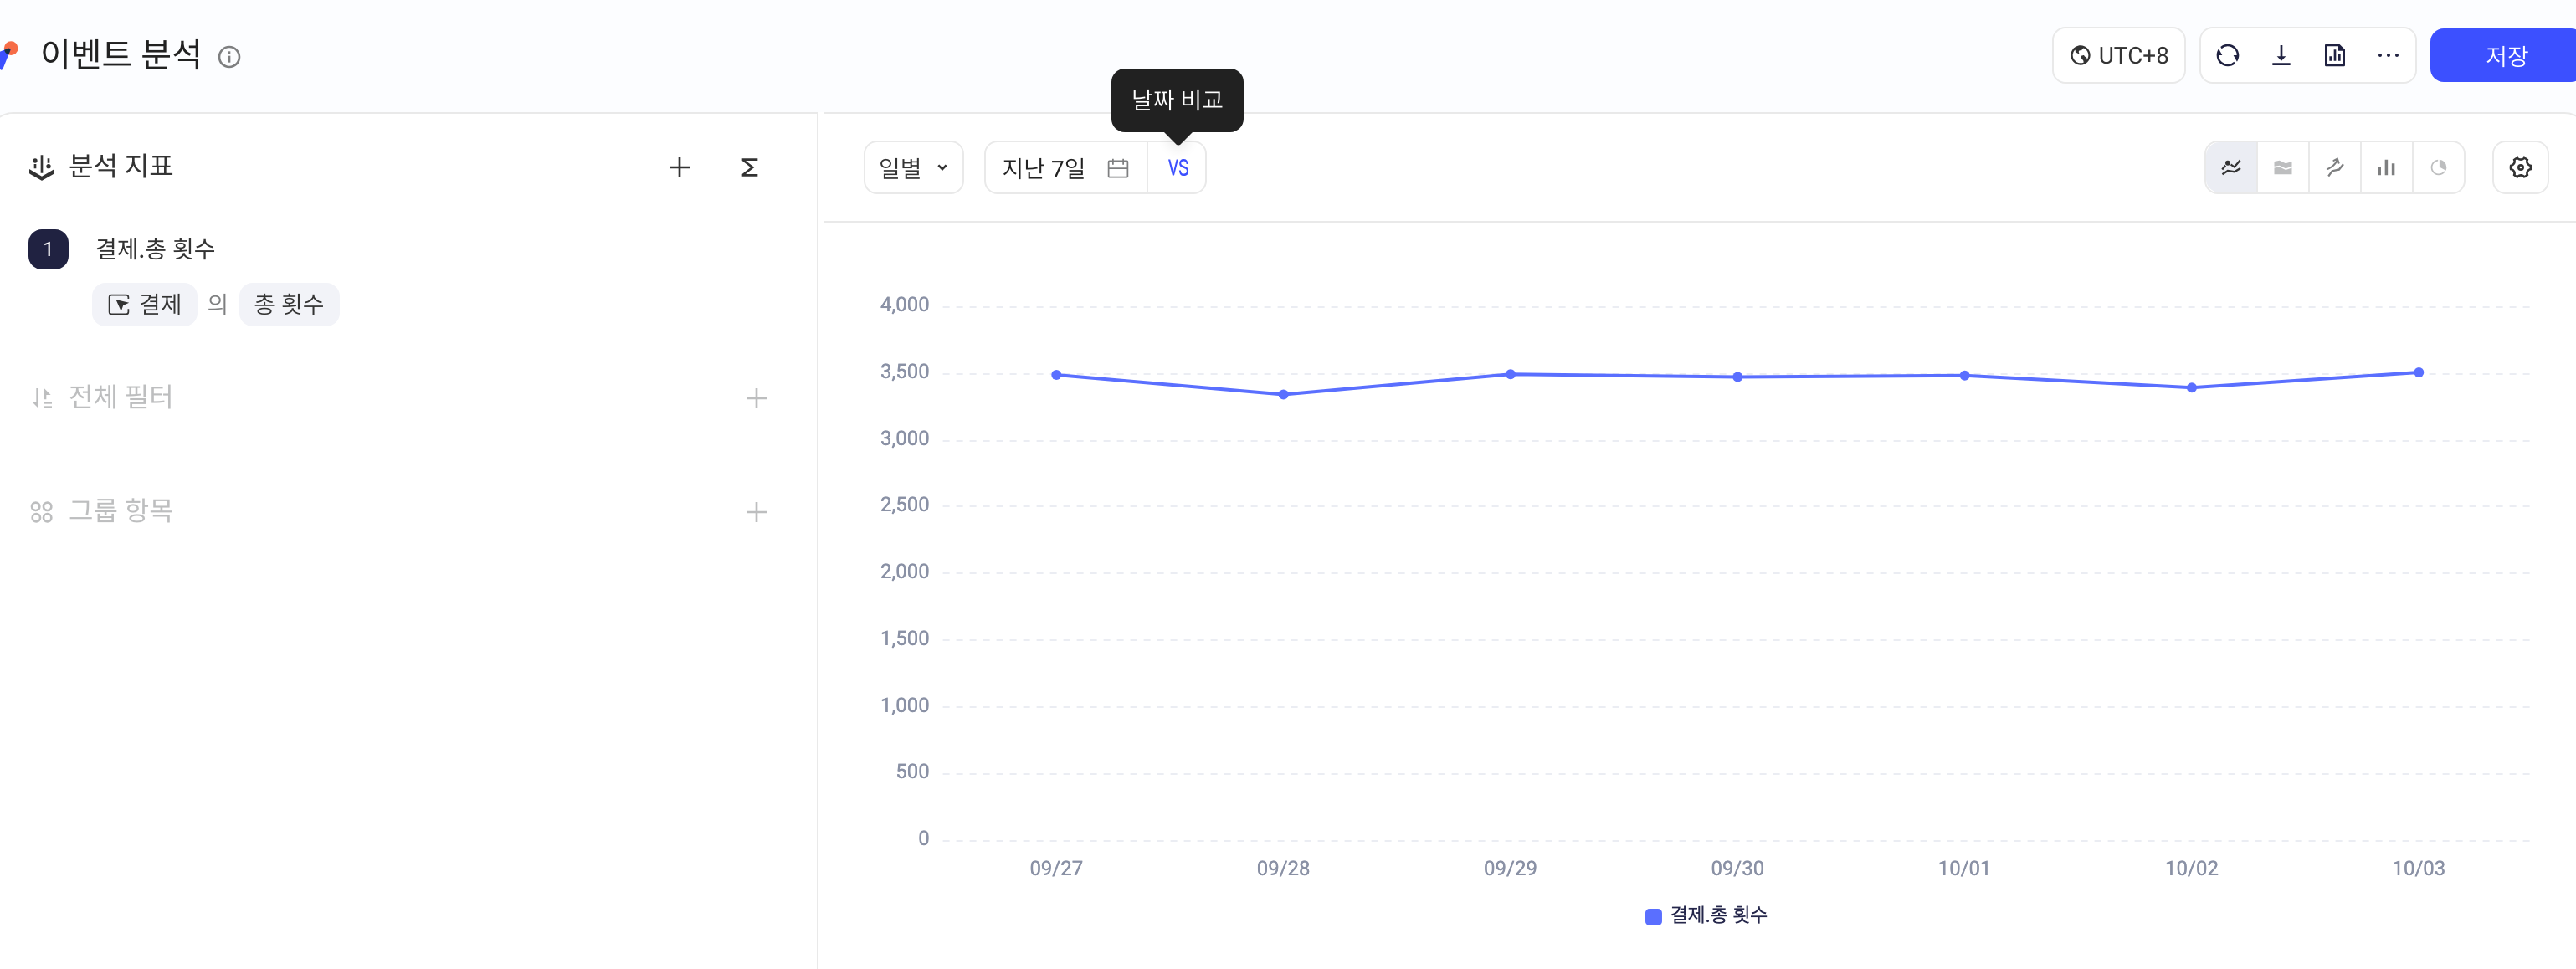Switch to stacked area chart view
The image size is (2576, 969).
tap(2283, 167)
